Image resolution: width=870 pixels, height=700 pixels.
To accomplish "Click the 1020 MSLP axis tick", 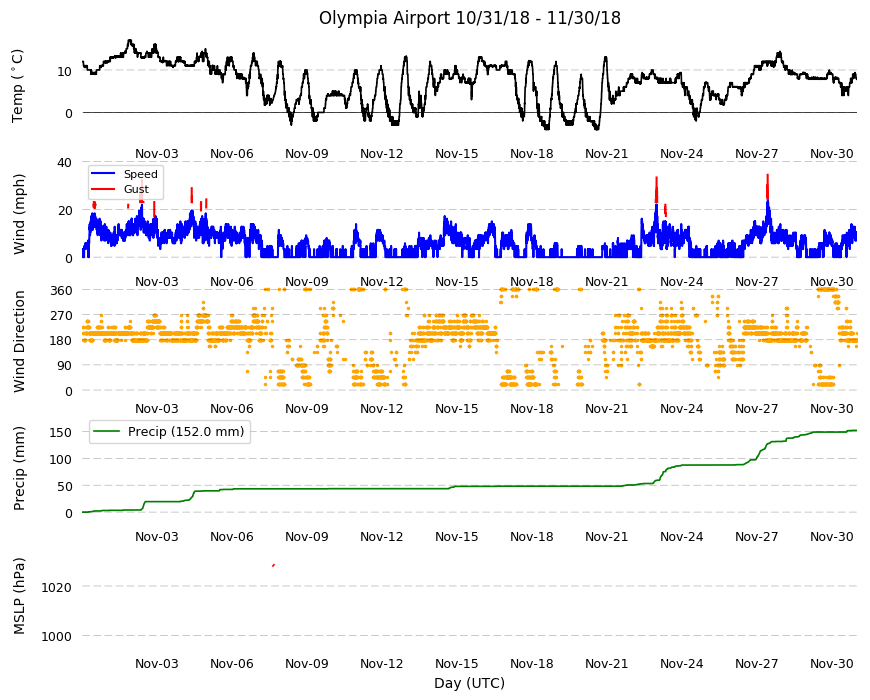I will 57,587.
